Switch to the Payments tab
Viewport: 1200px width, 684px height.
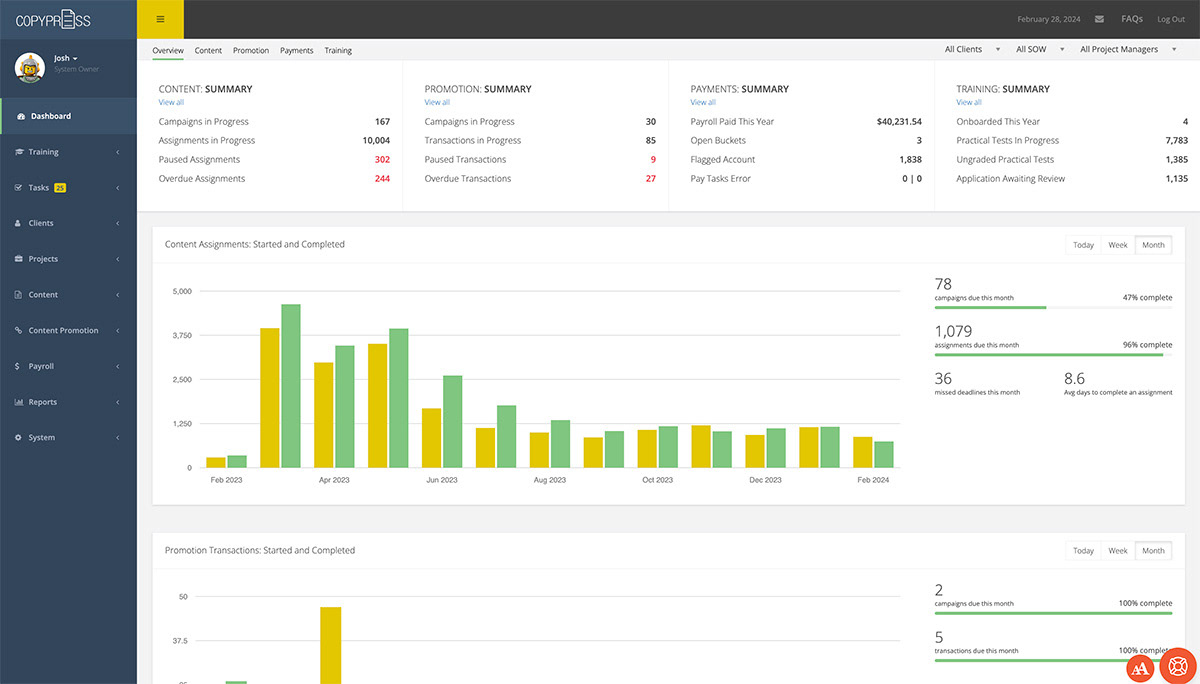click(x=297, y=50)
